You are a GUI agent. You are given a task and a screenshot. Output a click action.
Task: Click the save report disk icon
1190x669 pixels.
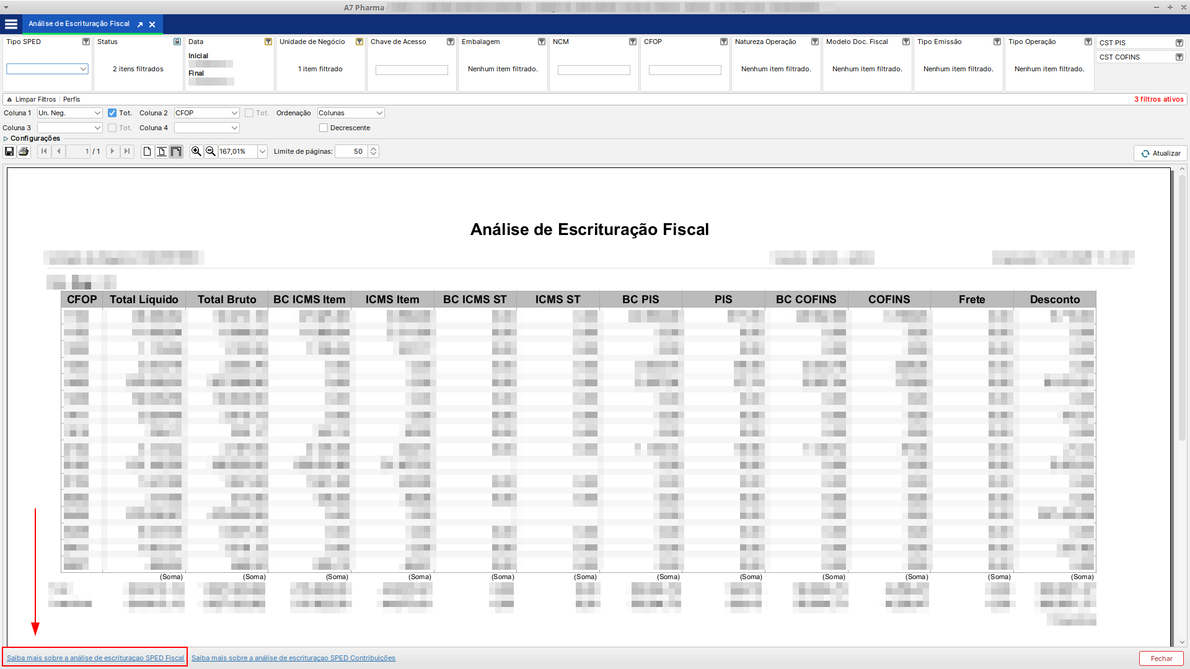pos(9,152)
